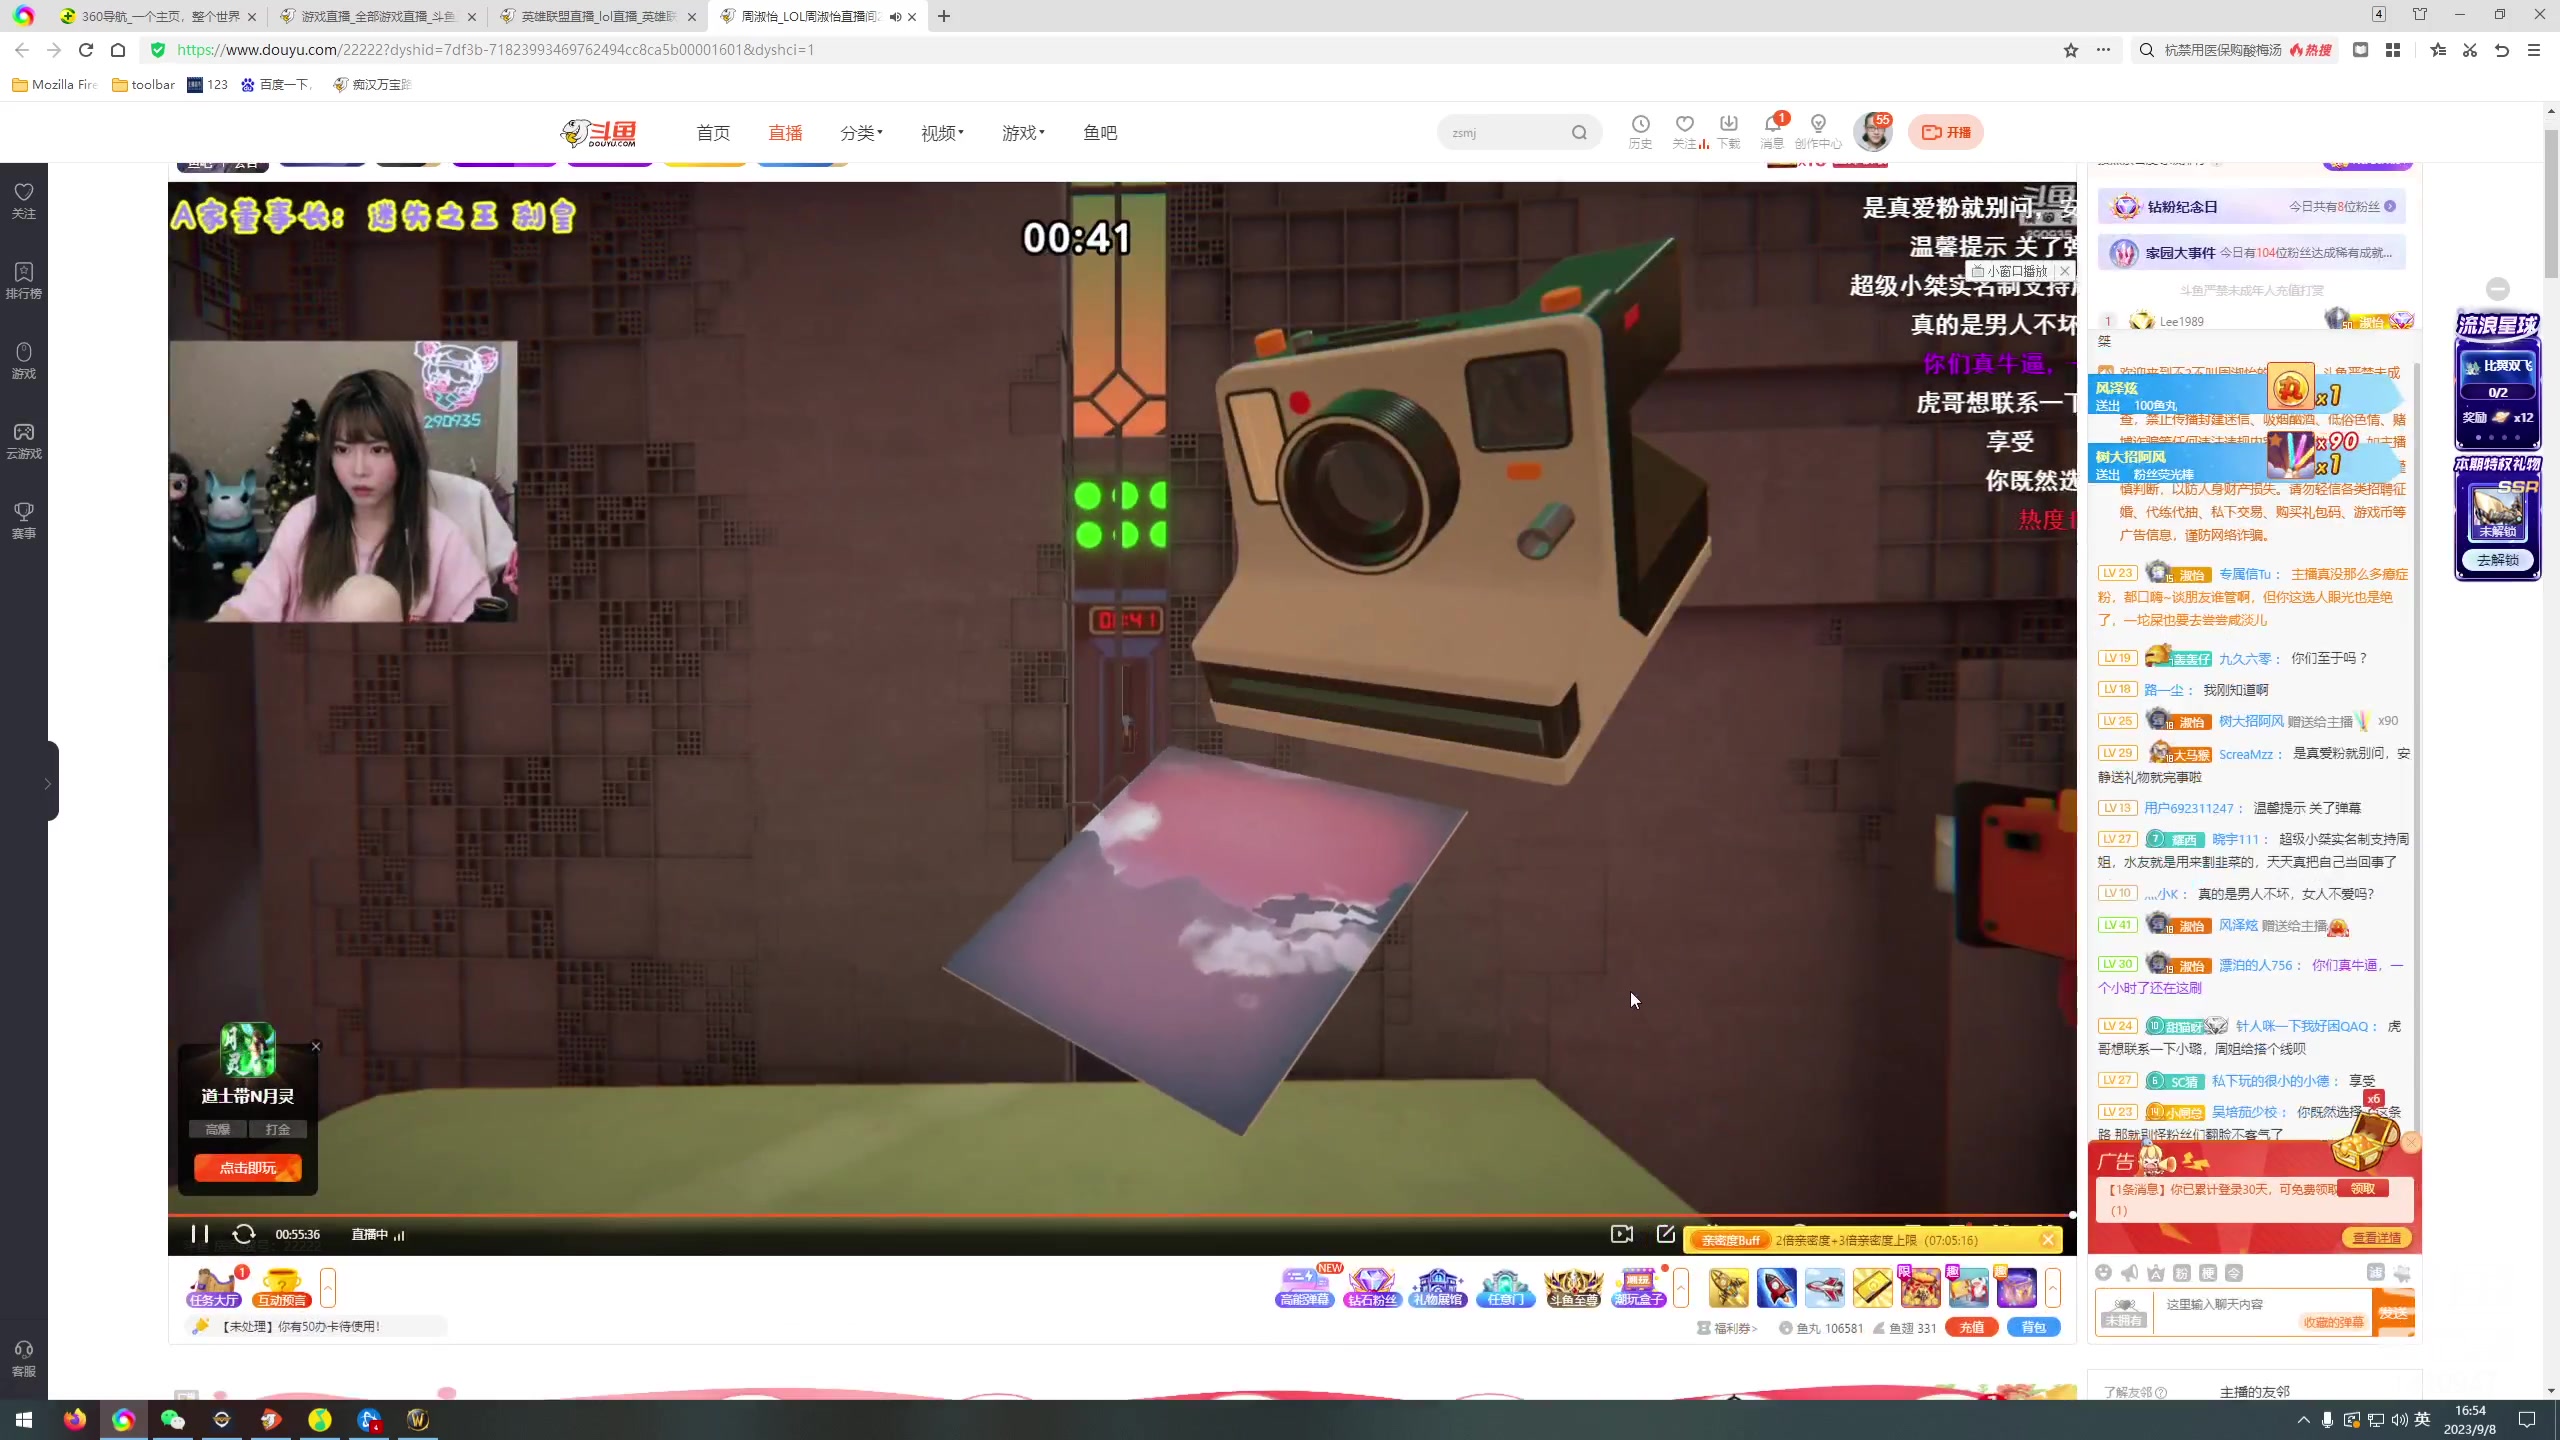Open 任务大厅 task hall icon

tap(214, 1287)
